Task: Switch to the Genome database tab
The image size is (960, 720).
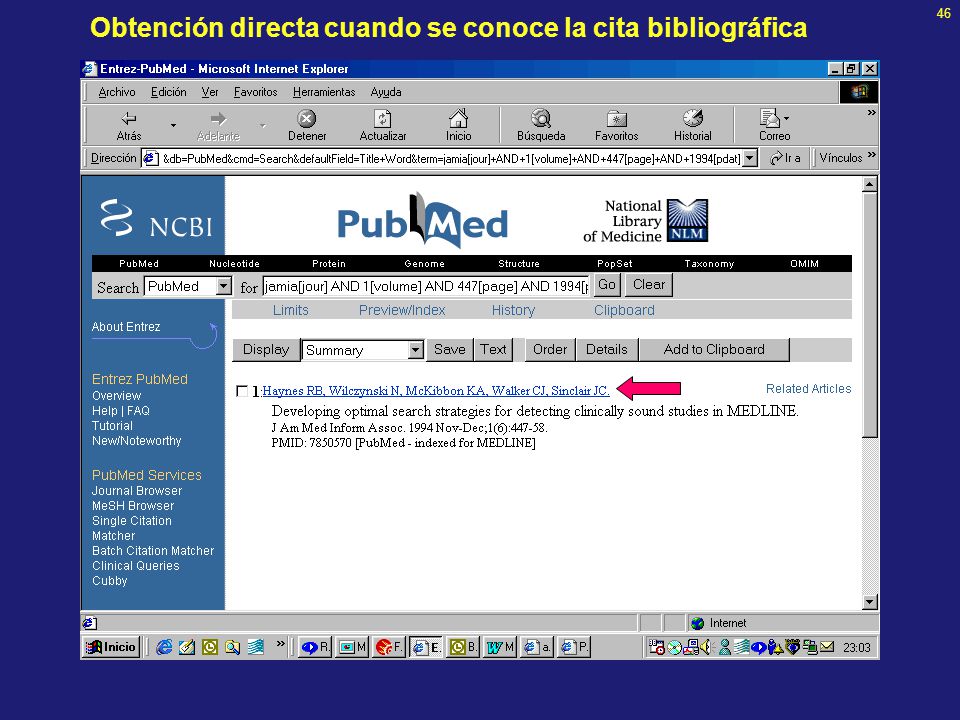Action: point(424,264)
